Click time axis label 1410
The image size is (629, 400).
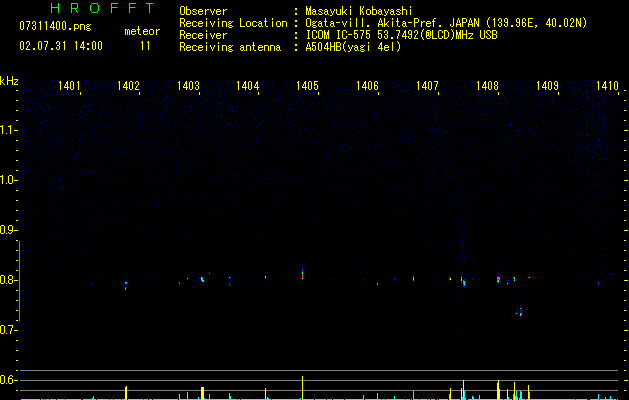point(607,85)
